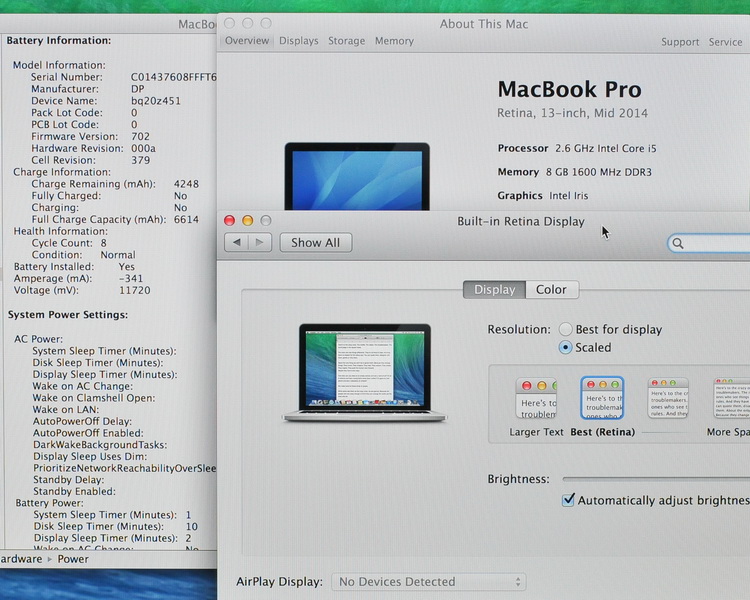The height and width of the screenshot is (600, 750).
Task: Switch to the Color tab
Action: [551, 289]
